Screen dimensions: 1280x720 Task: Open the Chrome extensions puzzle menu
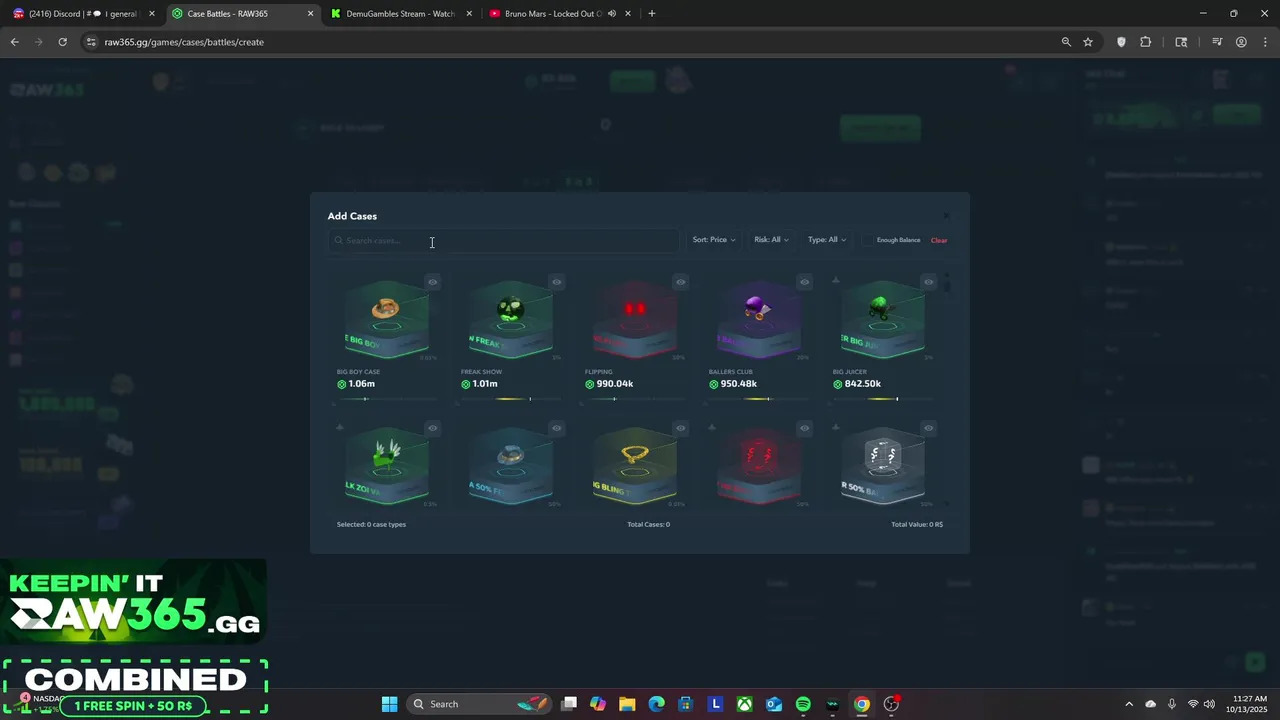point(1146,42)
